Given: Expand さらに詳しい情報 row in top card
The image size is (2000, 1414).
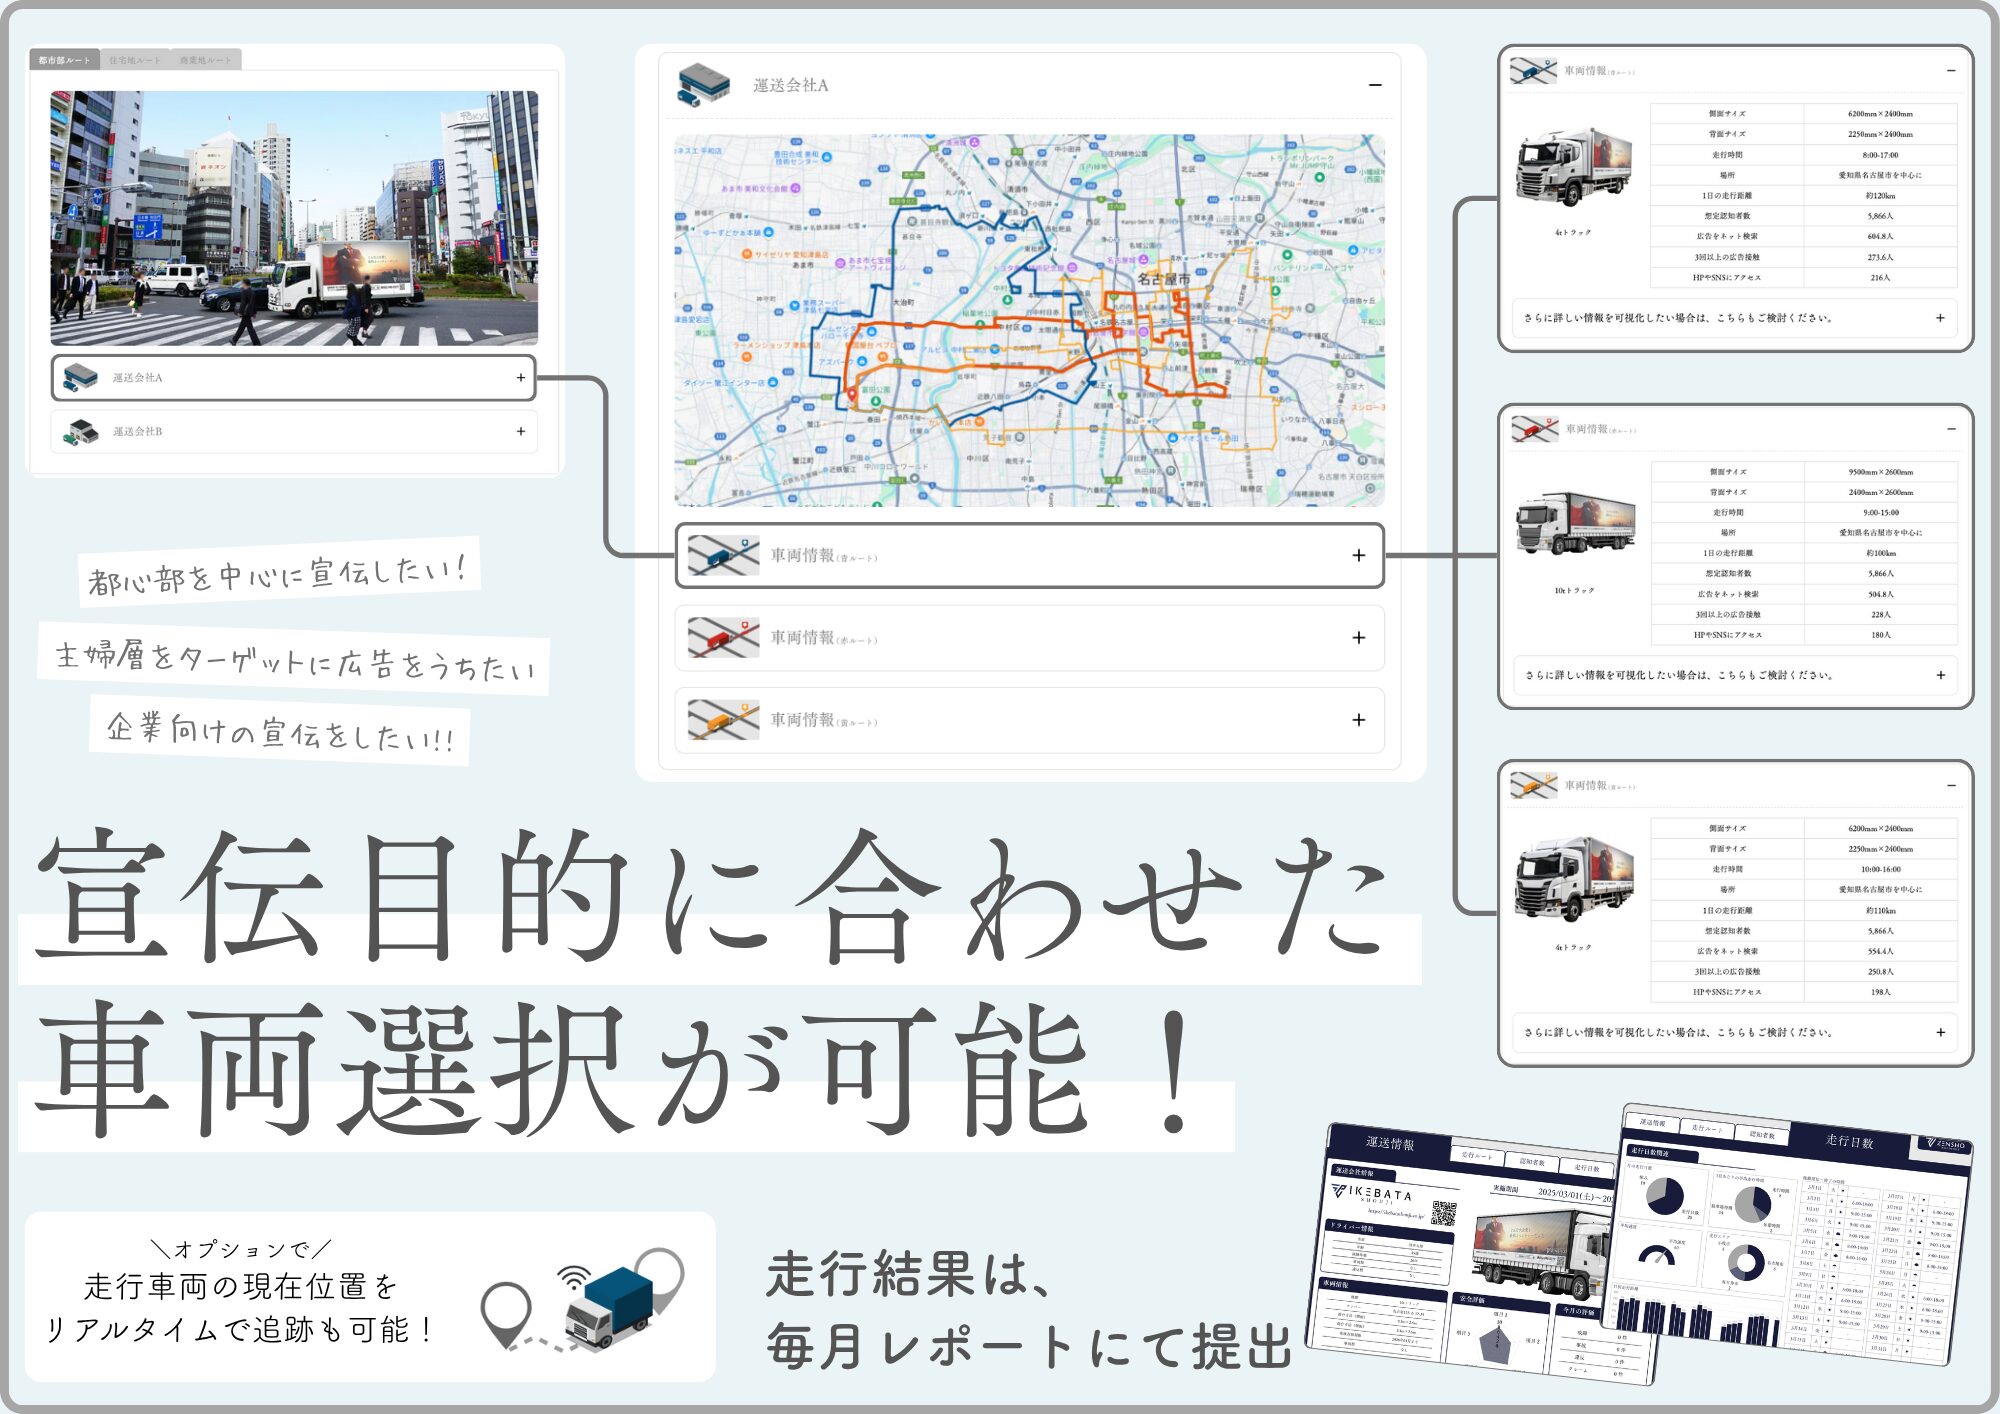Looking at the screenshot, I should tap(1939, 318).
